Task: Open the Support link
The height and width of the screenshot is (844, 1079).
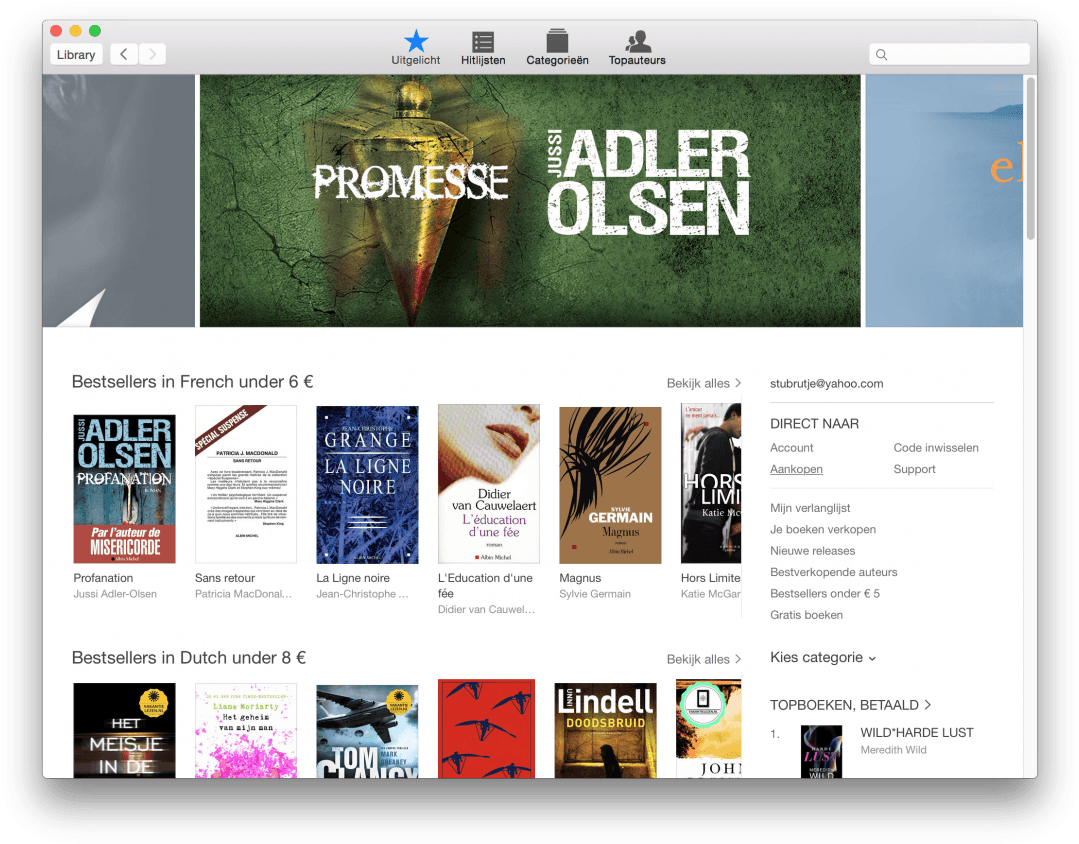Action: point(915,470)
